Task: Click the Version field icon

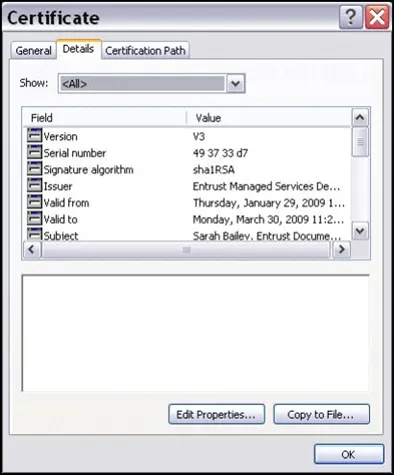Action: 34,136
